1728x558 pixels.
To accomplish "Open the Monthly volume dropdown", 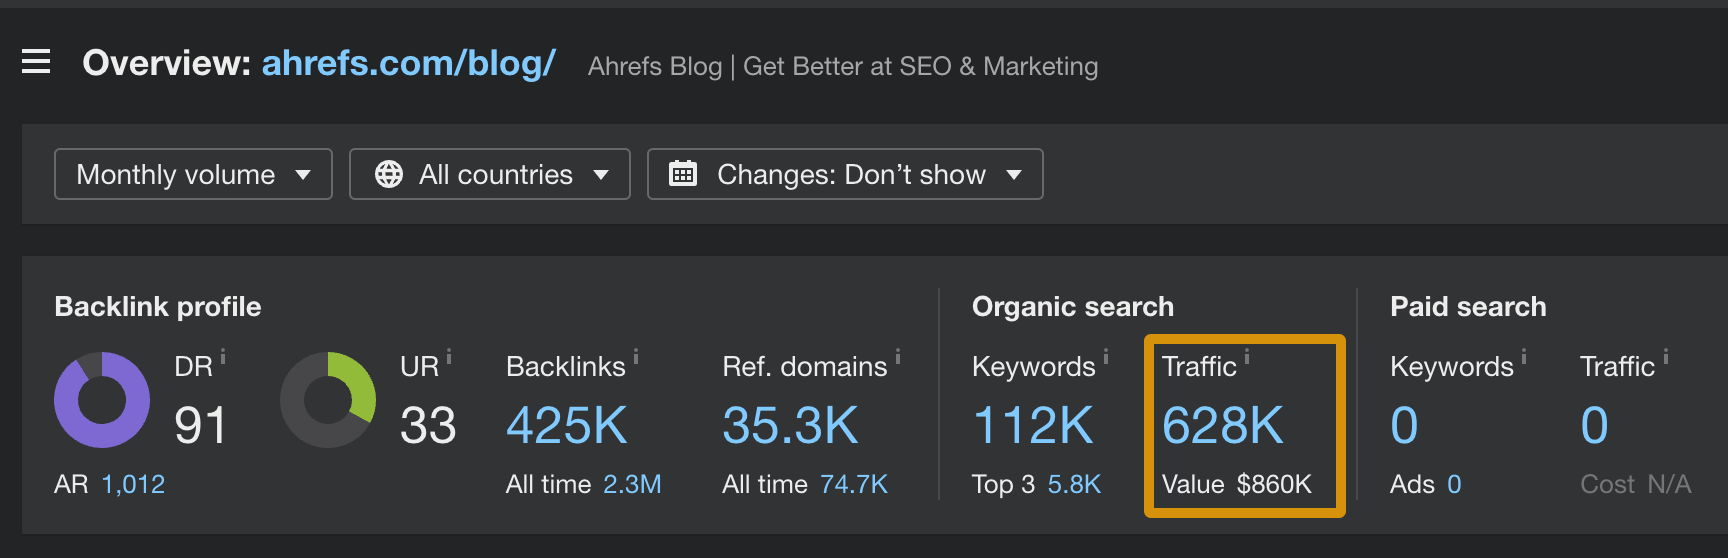I will pos(193,174).
